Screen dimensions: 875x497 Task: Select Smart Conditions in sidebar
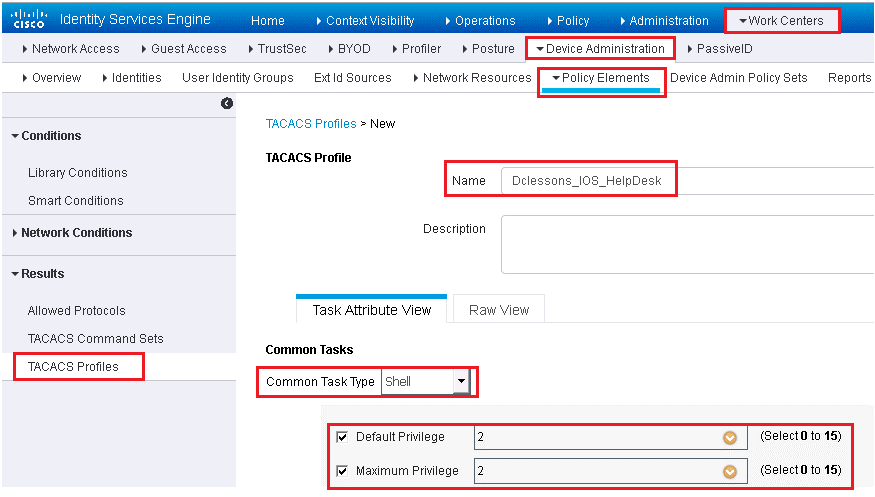click(75, 200)
